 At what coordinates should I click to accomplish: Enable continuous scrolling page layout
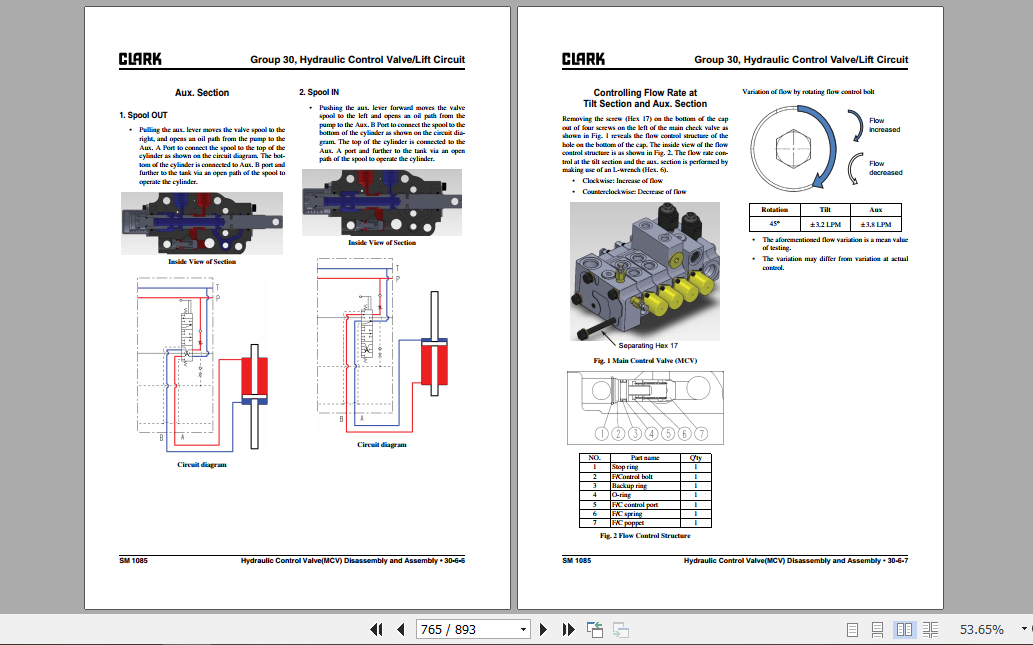878,629
